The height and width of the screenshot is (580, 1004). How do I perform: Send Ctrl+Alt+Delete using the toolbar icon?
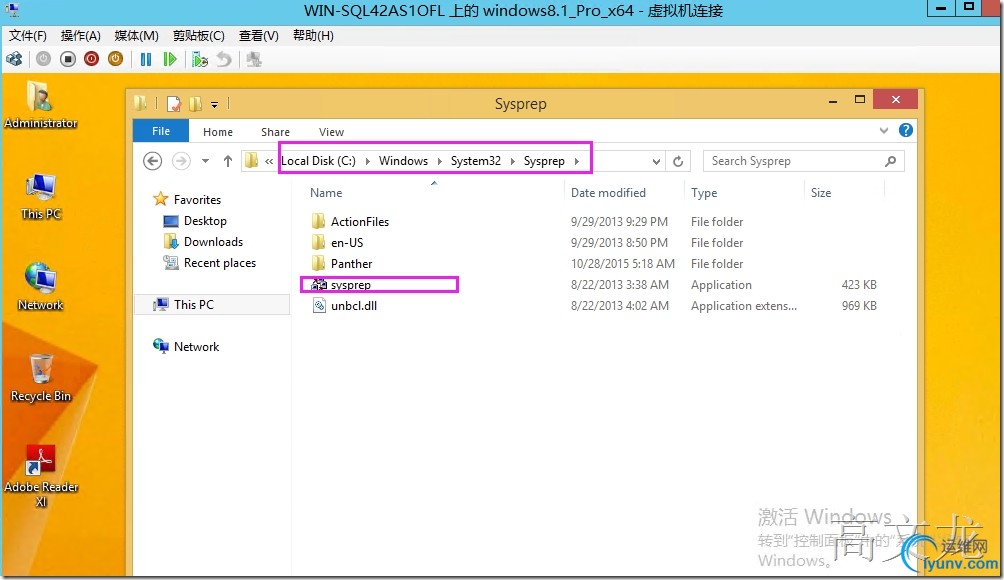click(x=14, y=60)
